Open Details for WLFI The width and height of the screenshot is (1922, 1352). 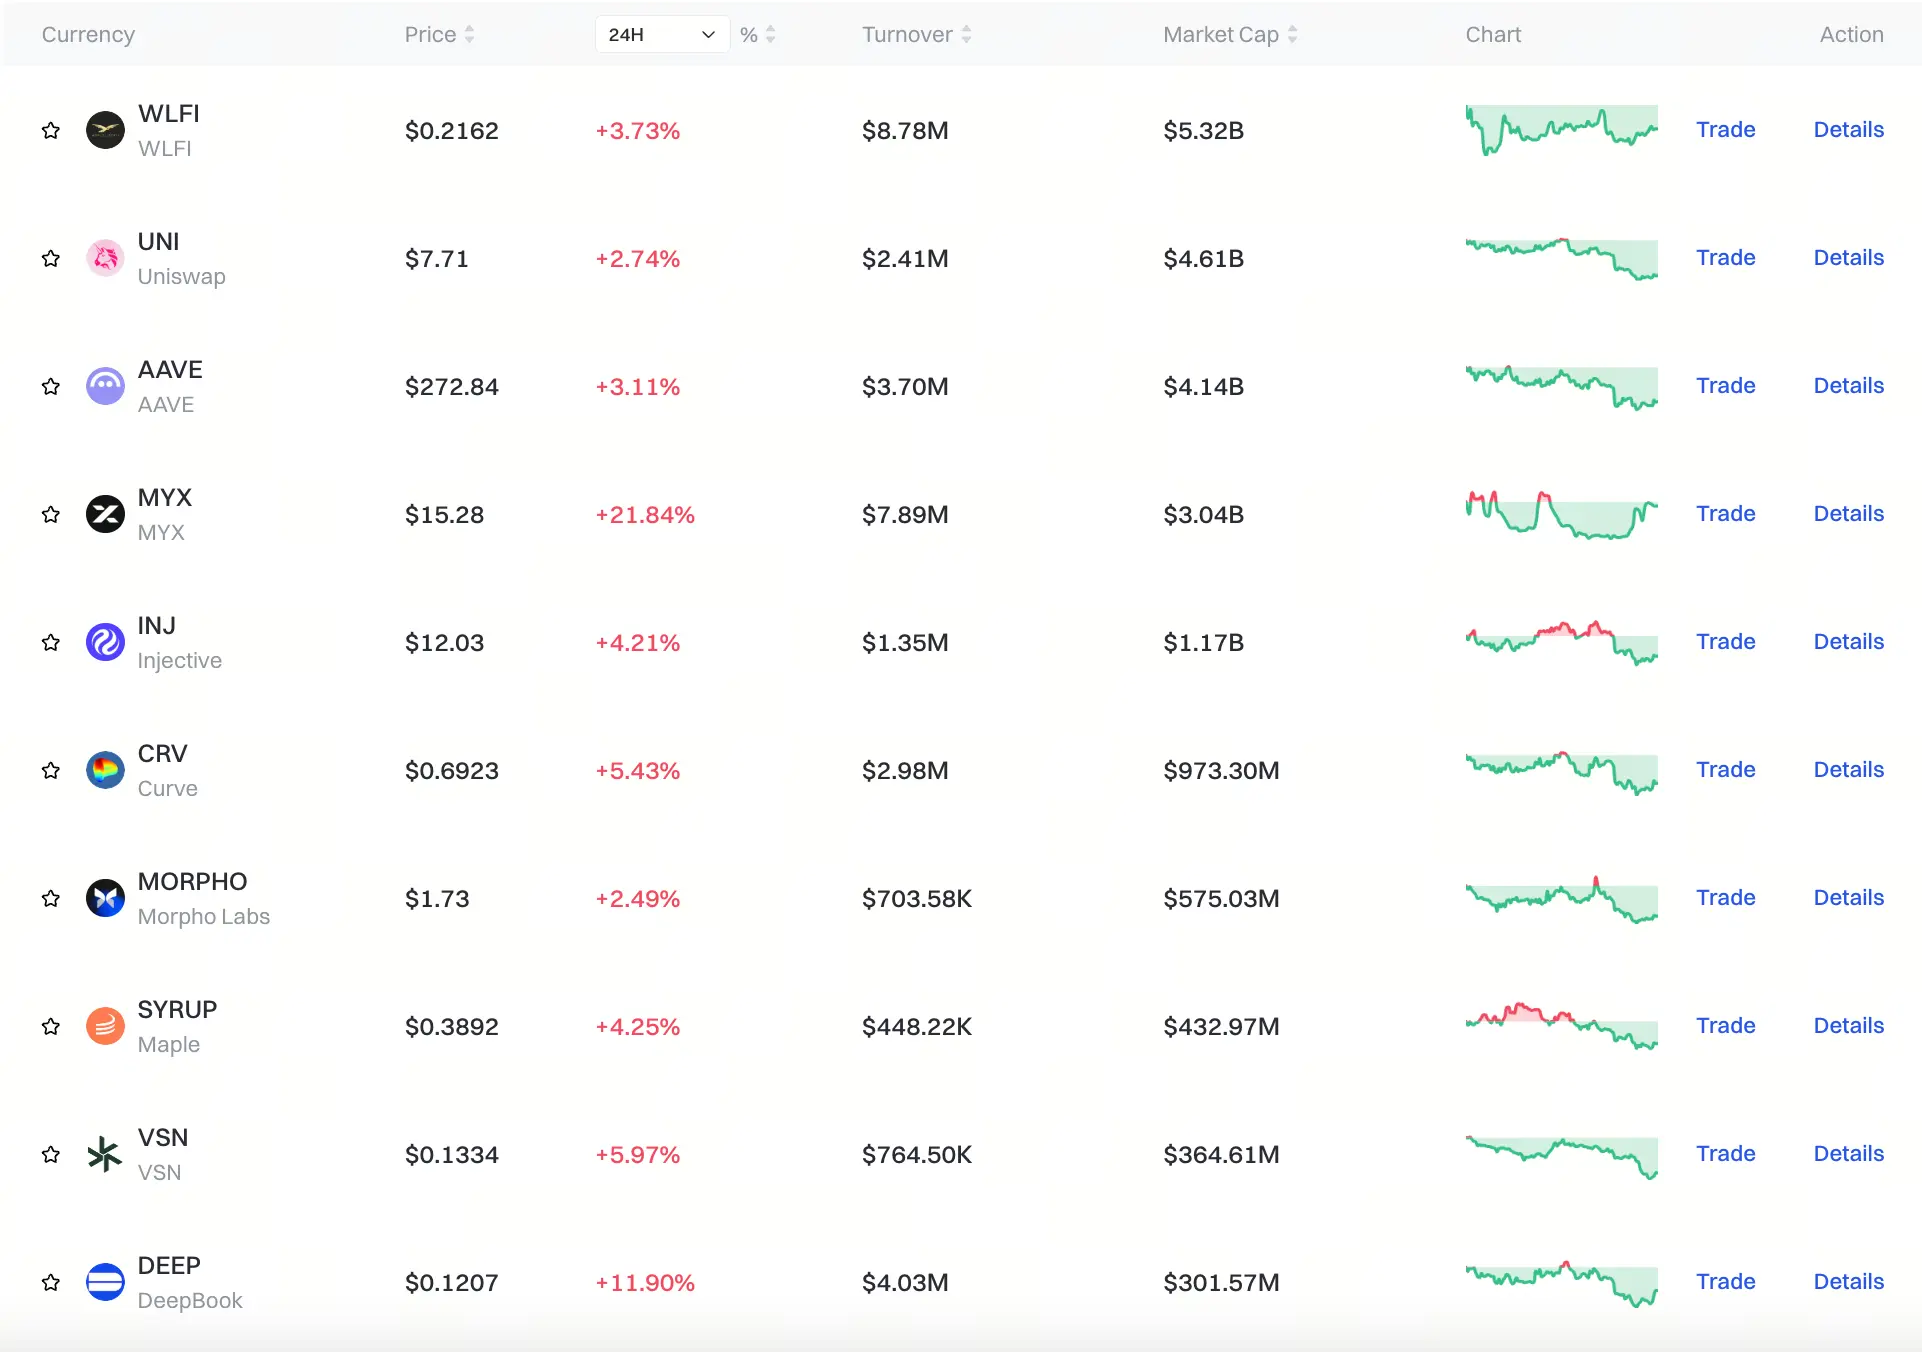click(1849, 130)
